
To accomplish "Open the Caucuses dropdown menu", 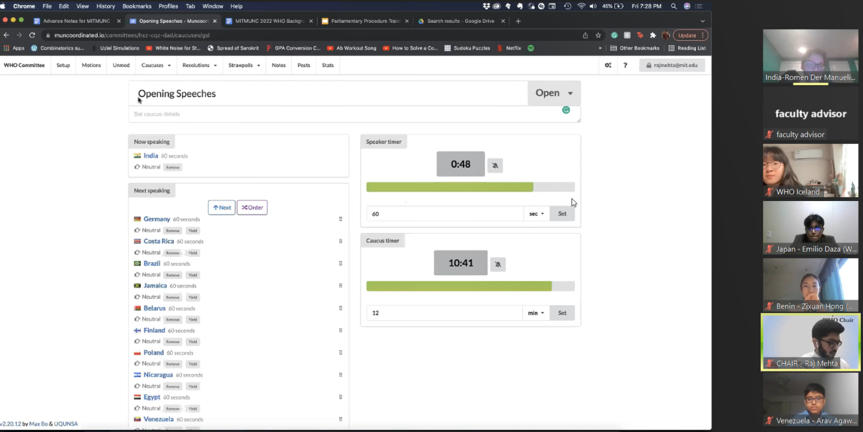I will coord(156,65).
